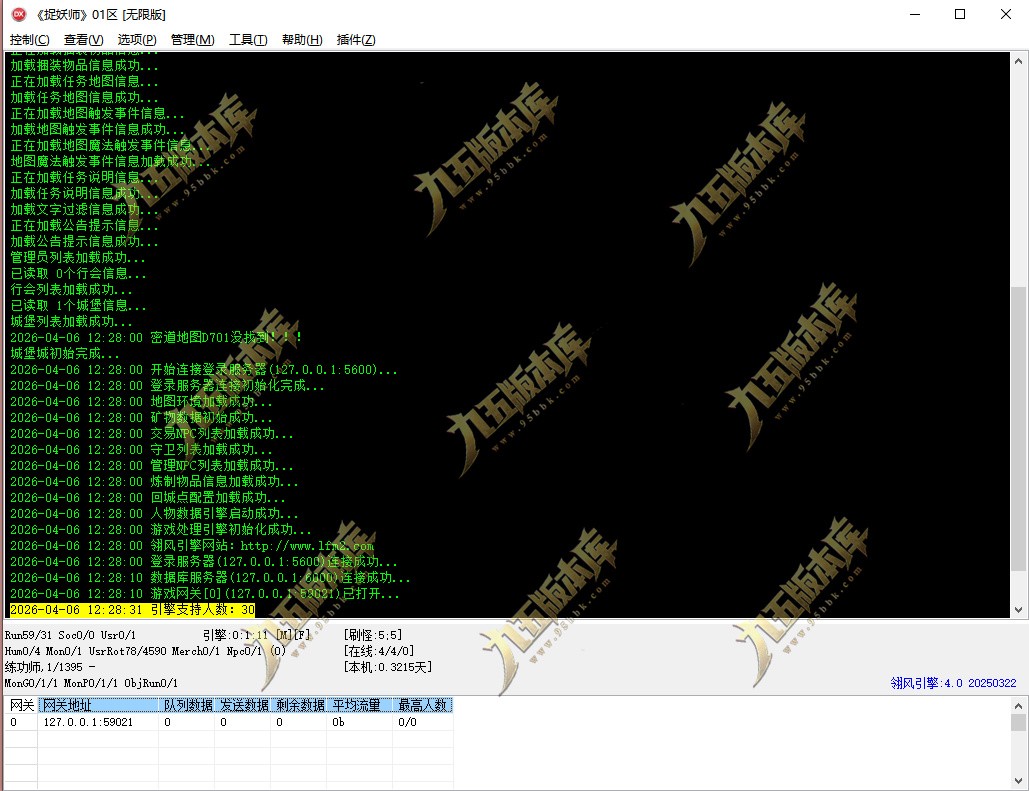Click log line 游戏网关[0](127.0.0.1:59021)已打开
The height and width of the screenshot is (791, 1029).
[x=205, y=593]
